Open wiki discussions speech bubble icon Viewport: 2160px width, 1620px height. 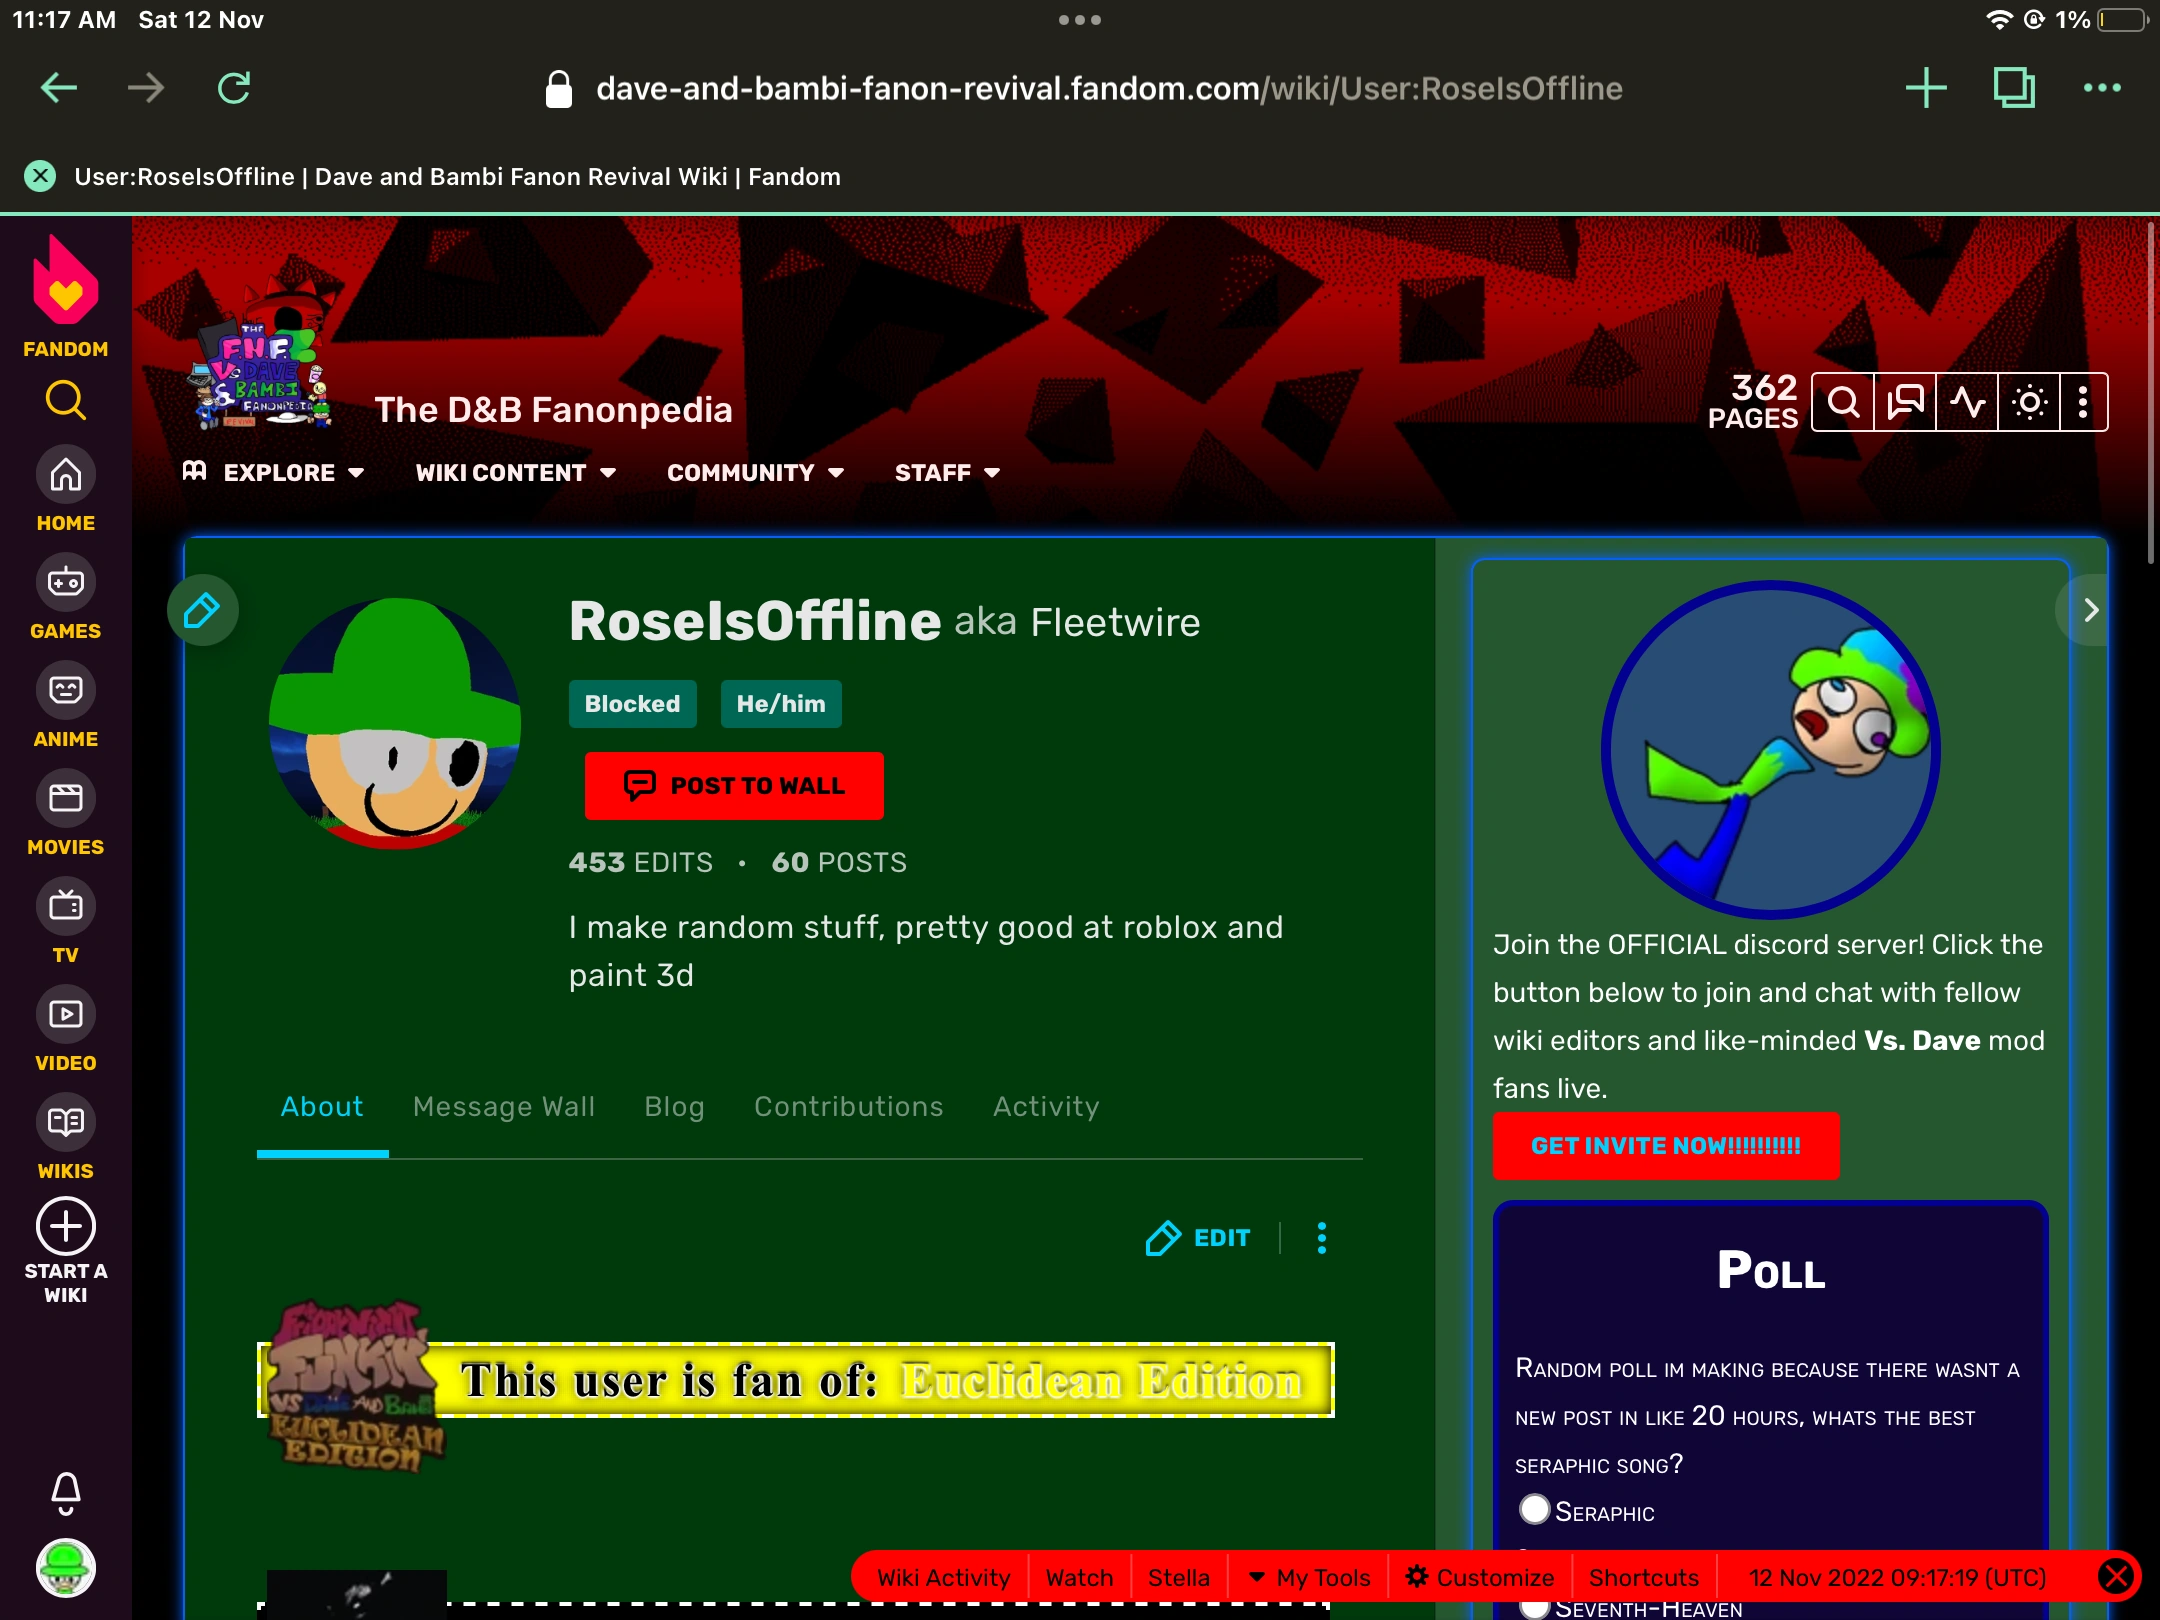point(1905,402)
